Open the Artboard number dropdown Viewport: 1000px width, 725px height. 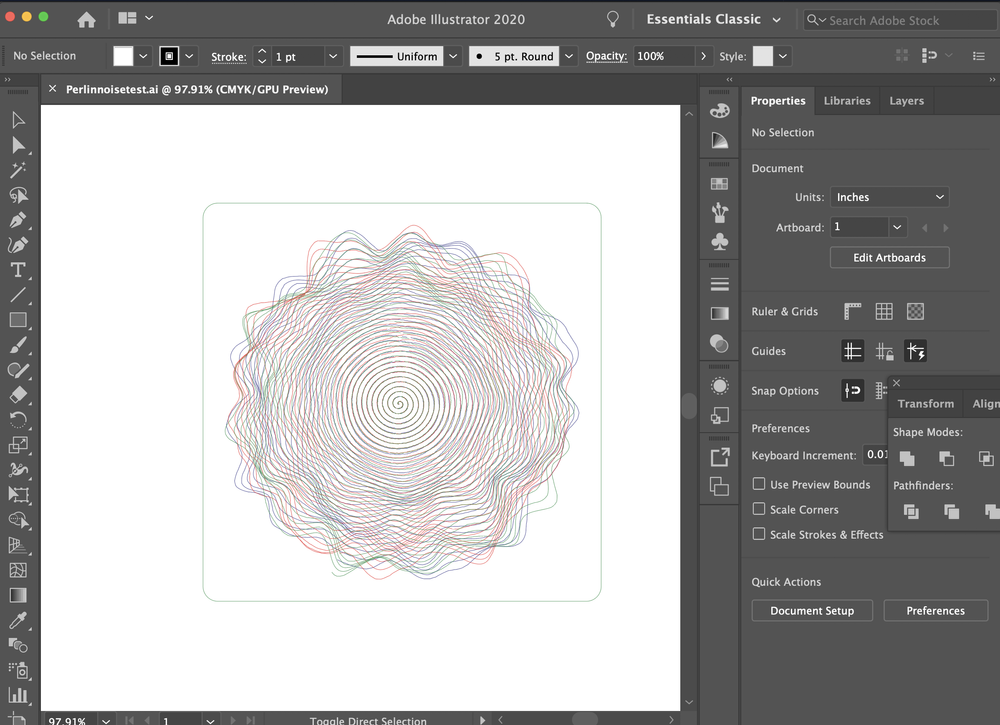[897, 227]
